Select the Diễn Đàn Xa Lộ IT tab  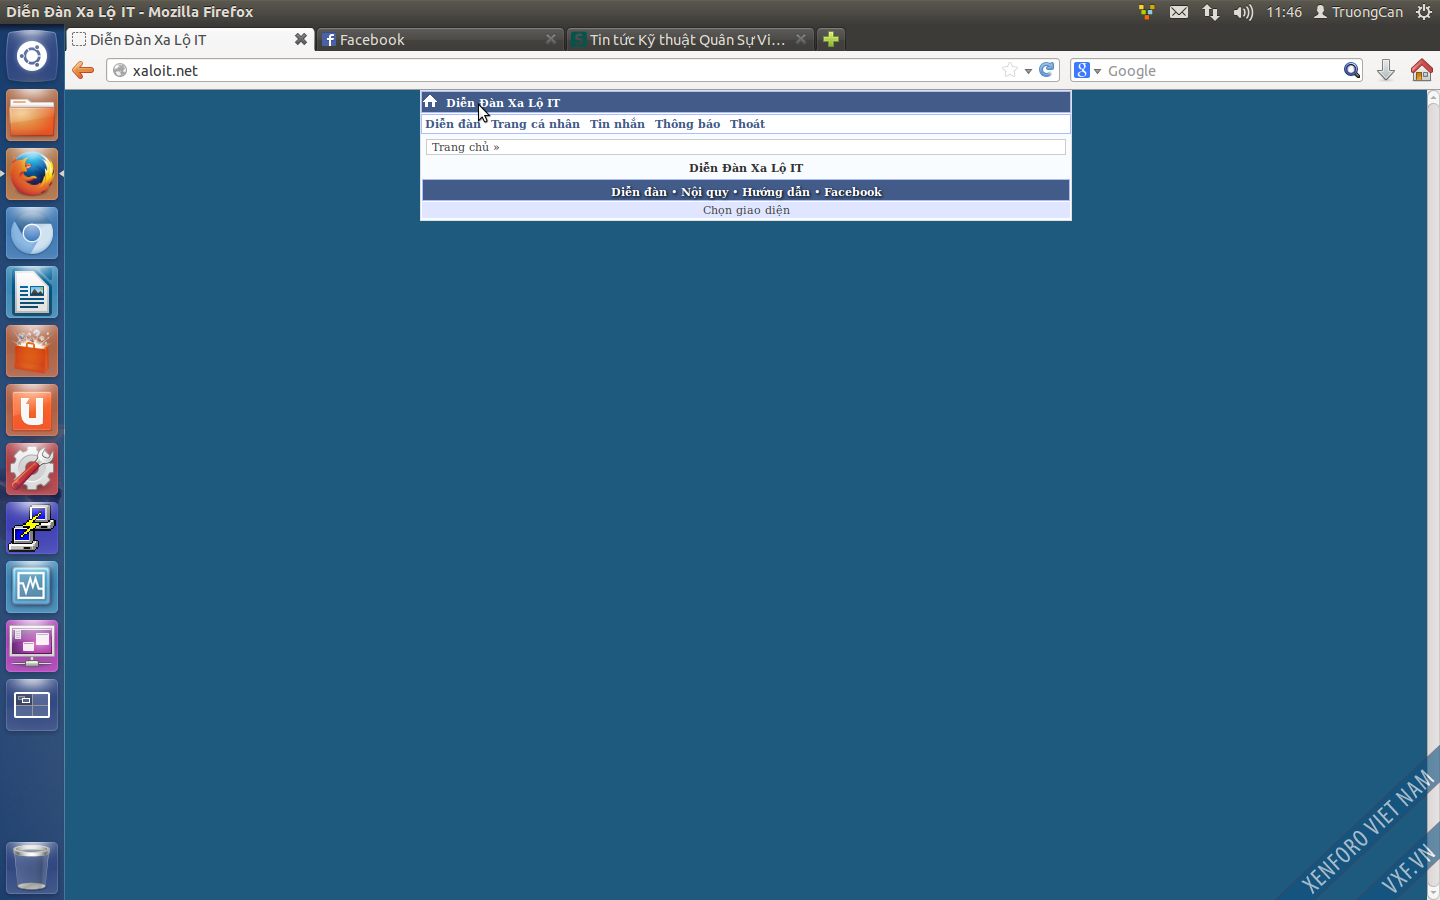[190, 39]
